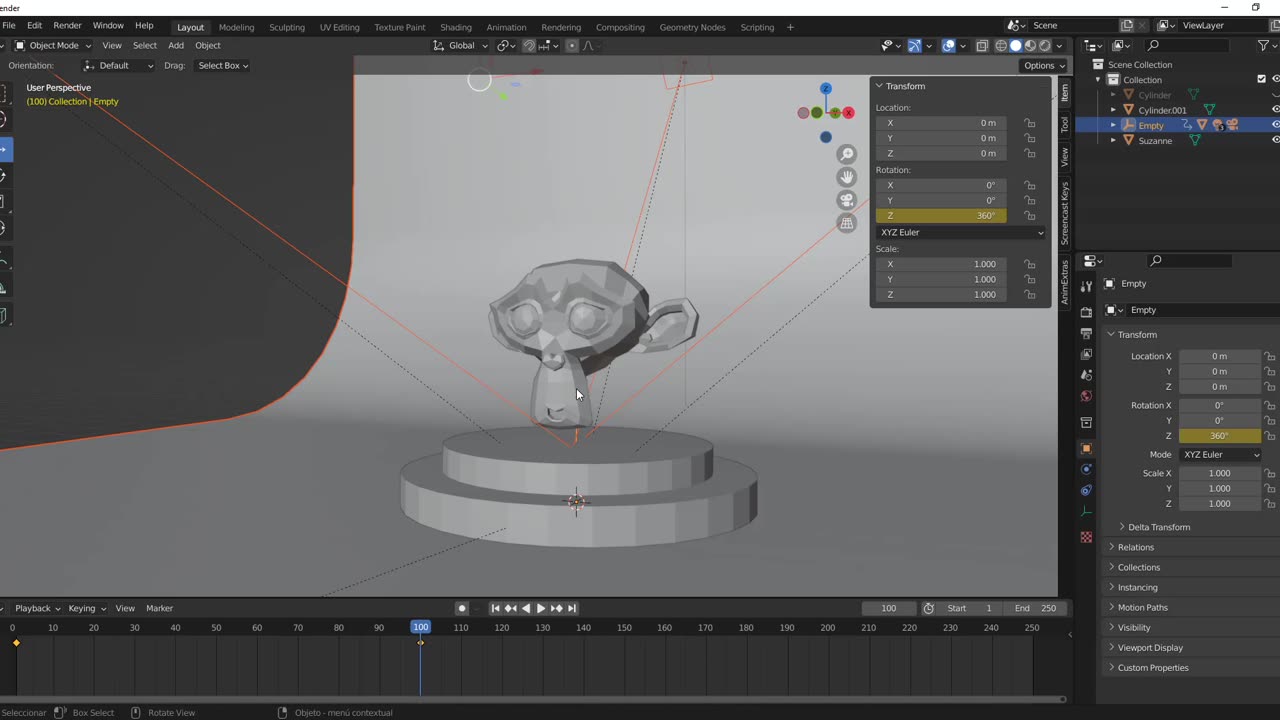
Task: Hide Cylinder.001 with its eye icon
Action: pos(1275,110)
